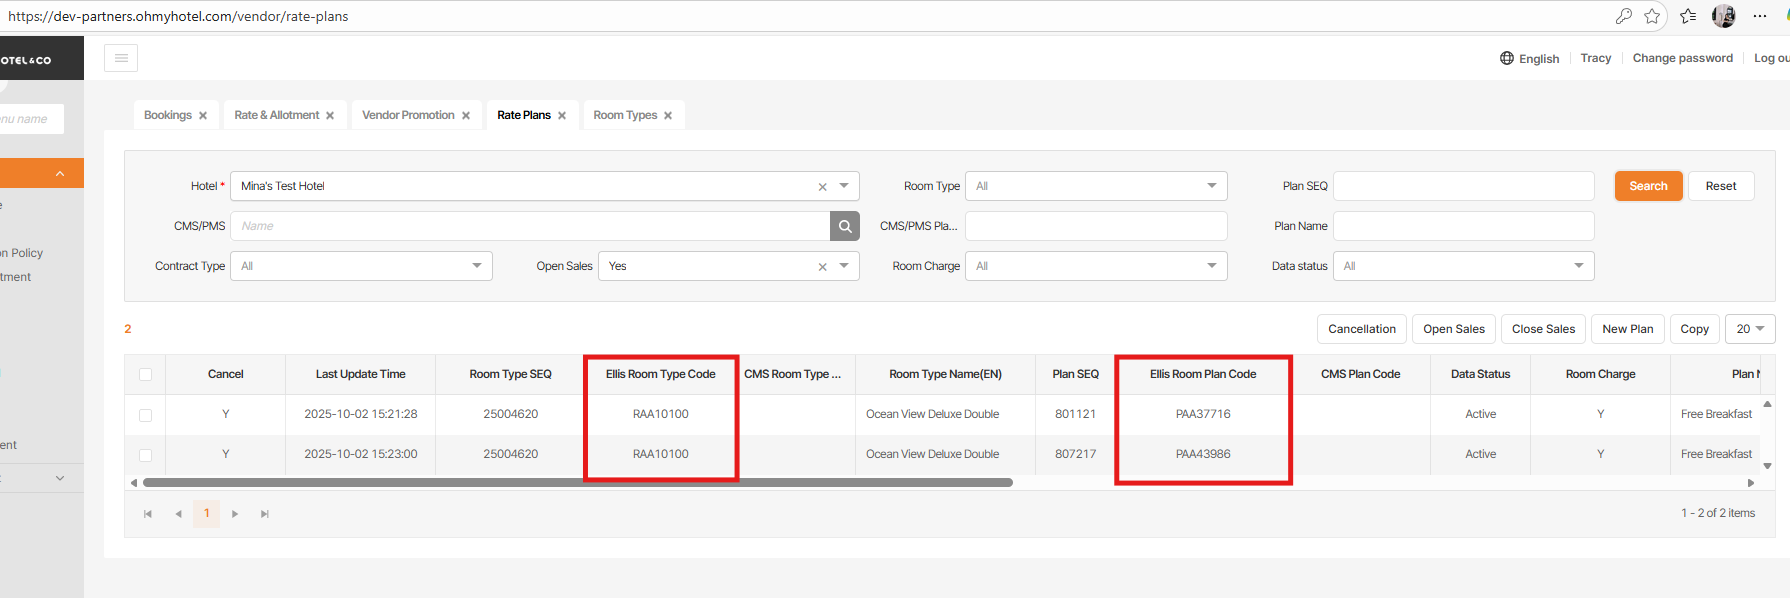This screenshot has width=1790, height=598.
Task: Switch to the Room Types tab
Action: tap(625, 115)
